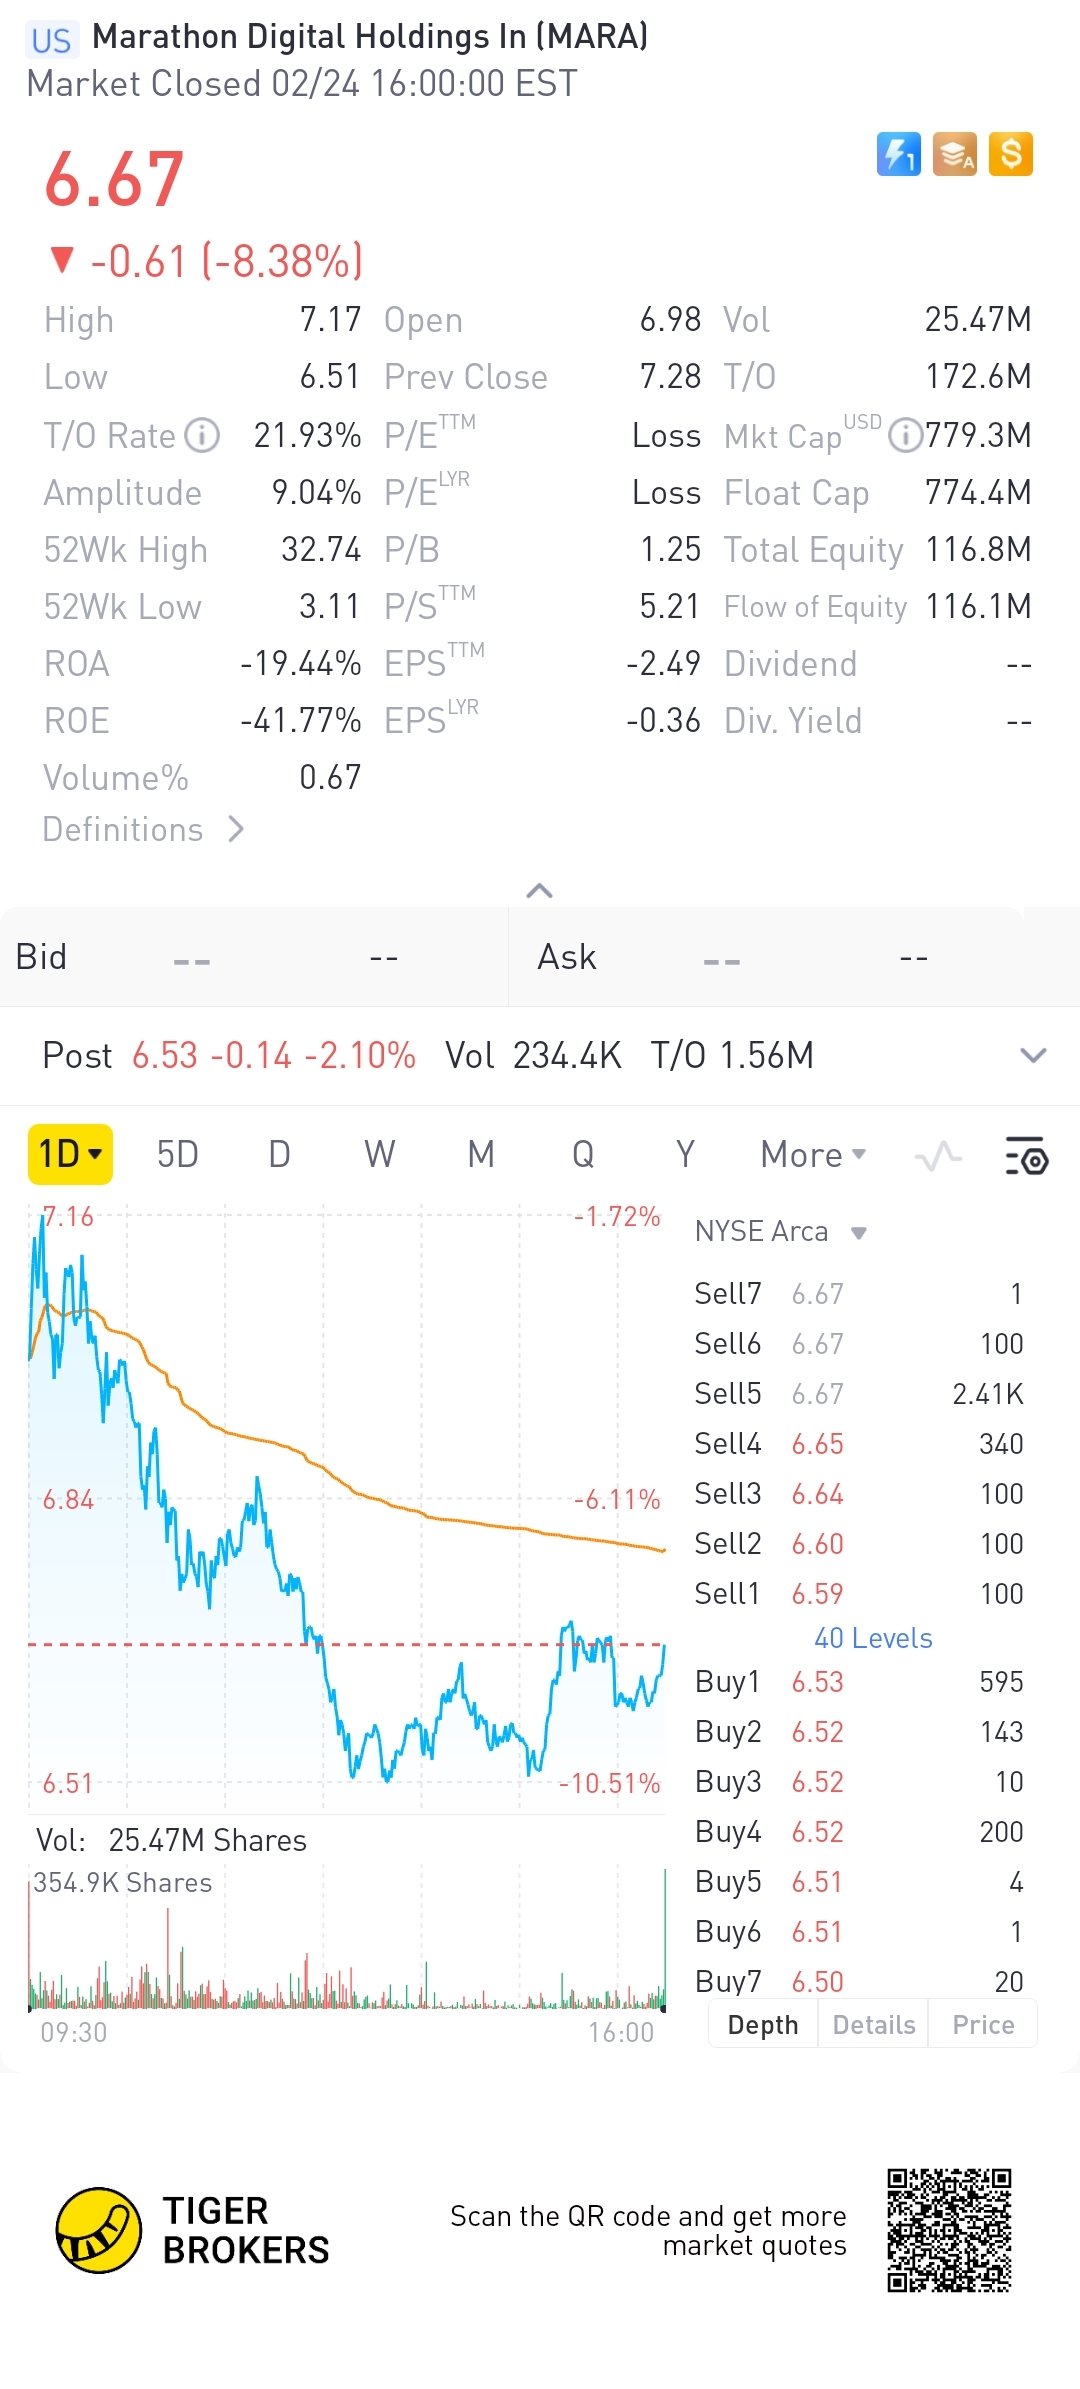Tap the Buy6 order book row
Screen dimensions: 1080x2389
859,1932
